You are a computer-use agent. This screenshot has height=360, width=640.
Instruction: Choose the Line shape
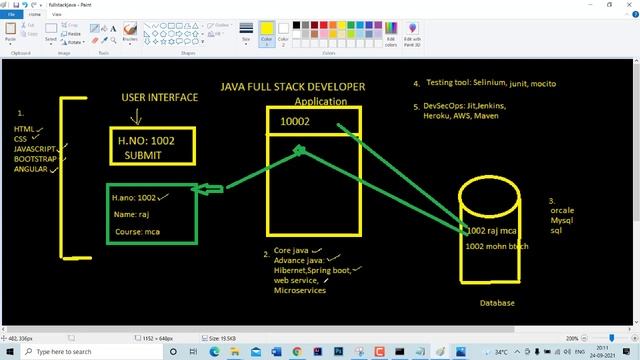(147, 26)
